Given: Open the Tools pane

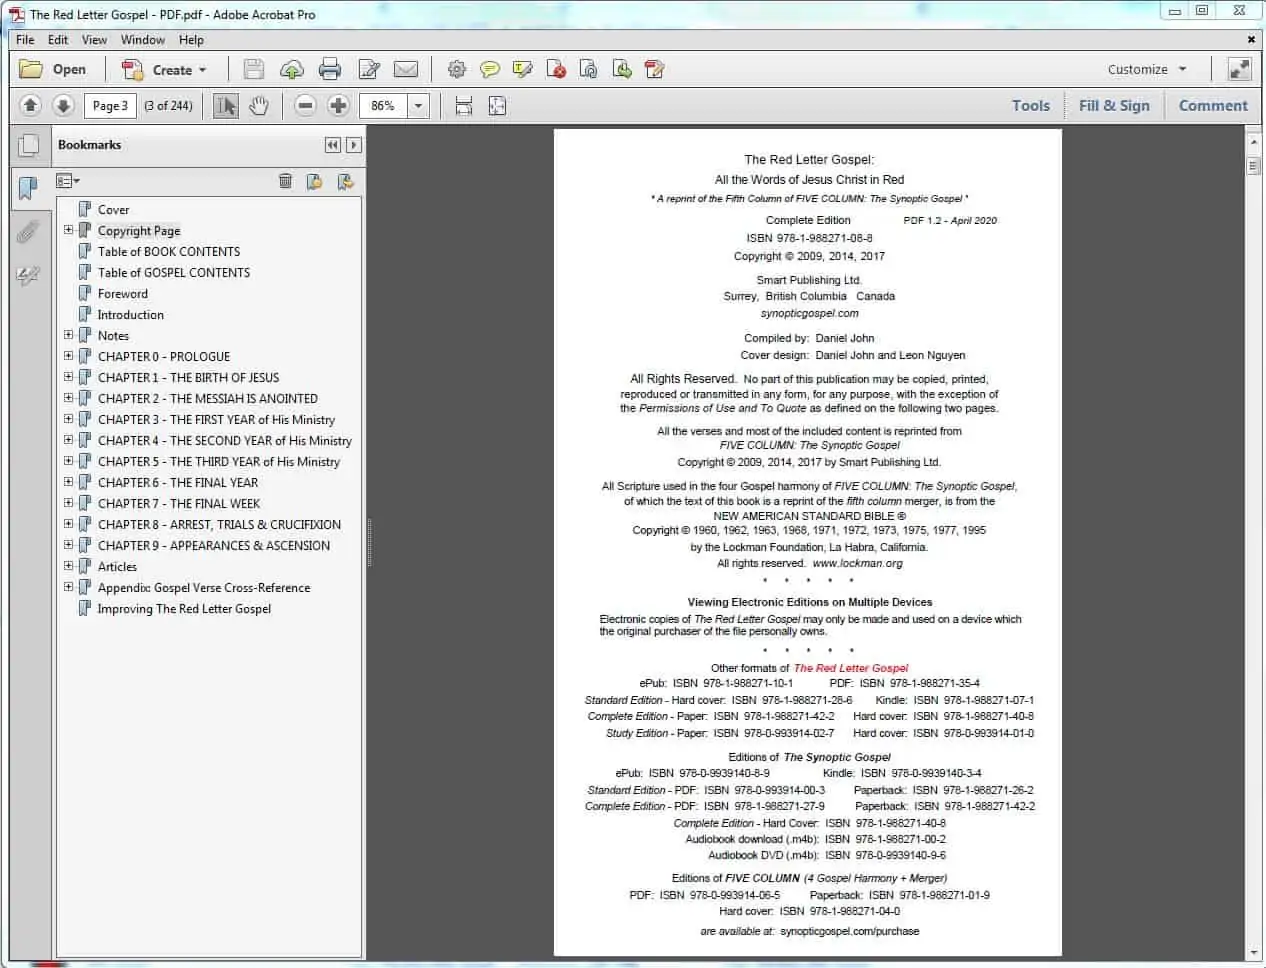Looking at the screenshot, I should click(1030, 105).
